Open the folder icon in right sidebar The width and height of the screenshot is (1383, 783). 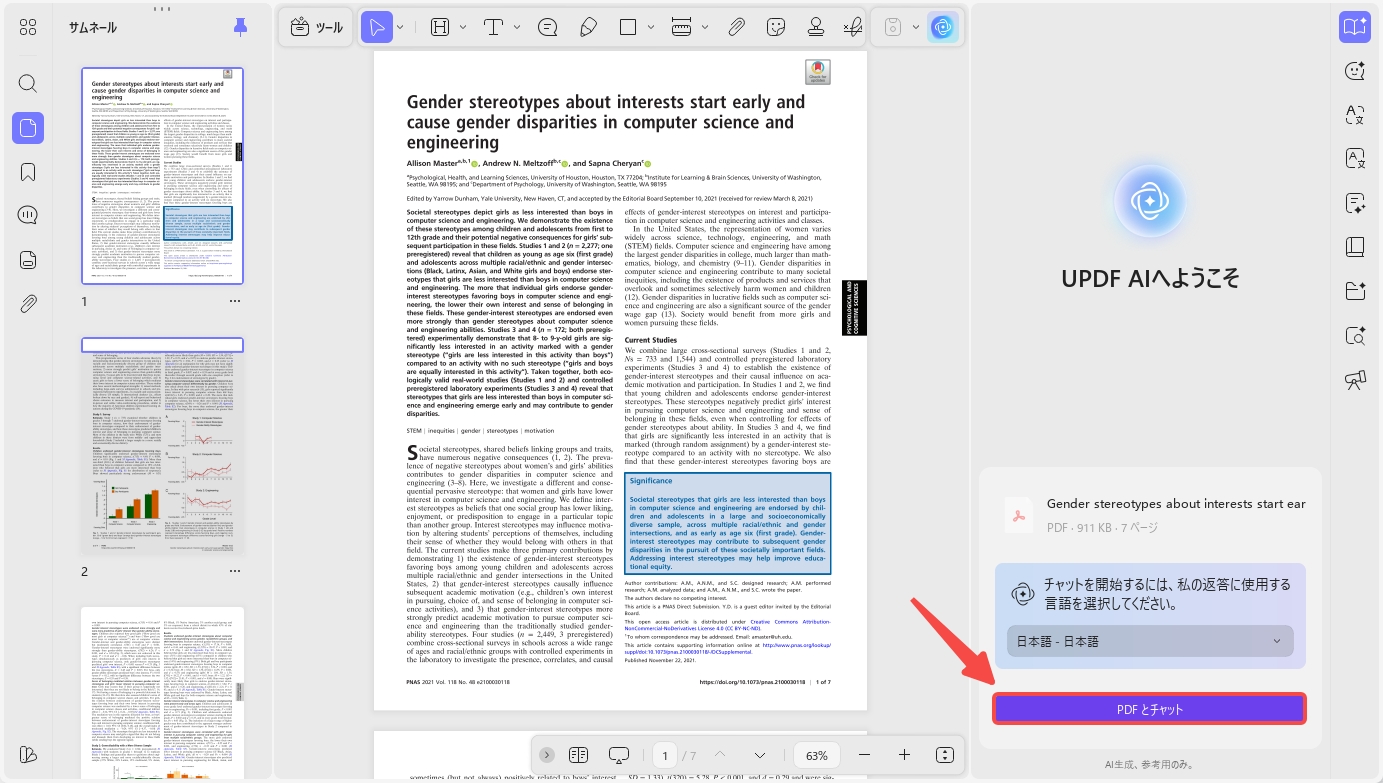[x=1355, y=291]
